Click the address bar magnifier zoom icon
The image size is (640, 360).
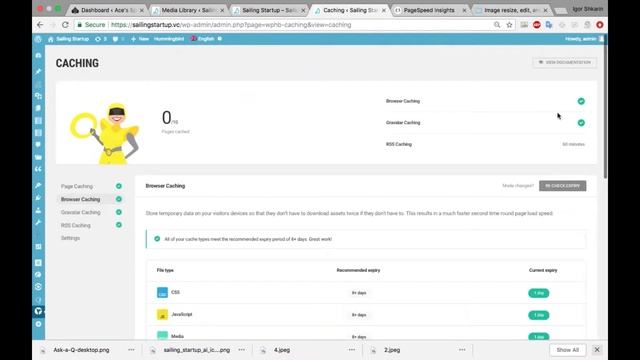click(497, 25)
